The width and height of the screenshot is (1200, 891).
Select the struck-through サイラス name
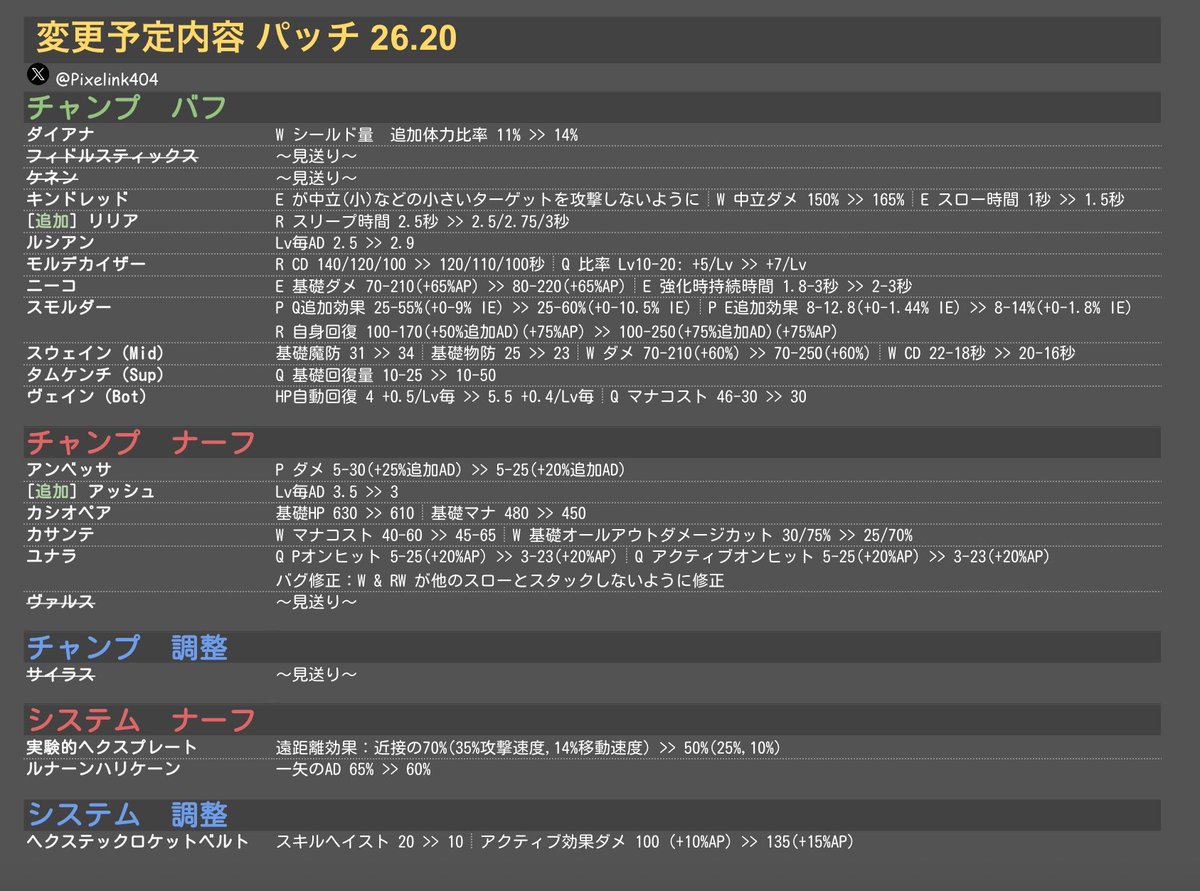[x=60, y=675]
